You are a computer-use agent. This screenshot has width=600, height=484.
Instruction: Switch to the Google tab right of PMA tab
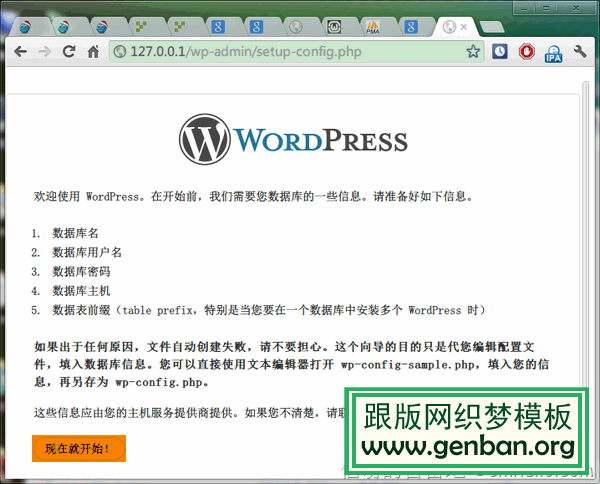411,27
